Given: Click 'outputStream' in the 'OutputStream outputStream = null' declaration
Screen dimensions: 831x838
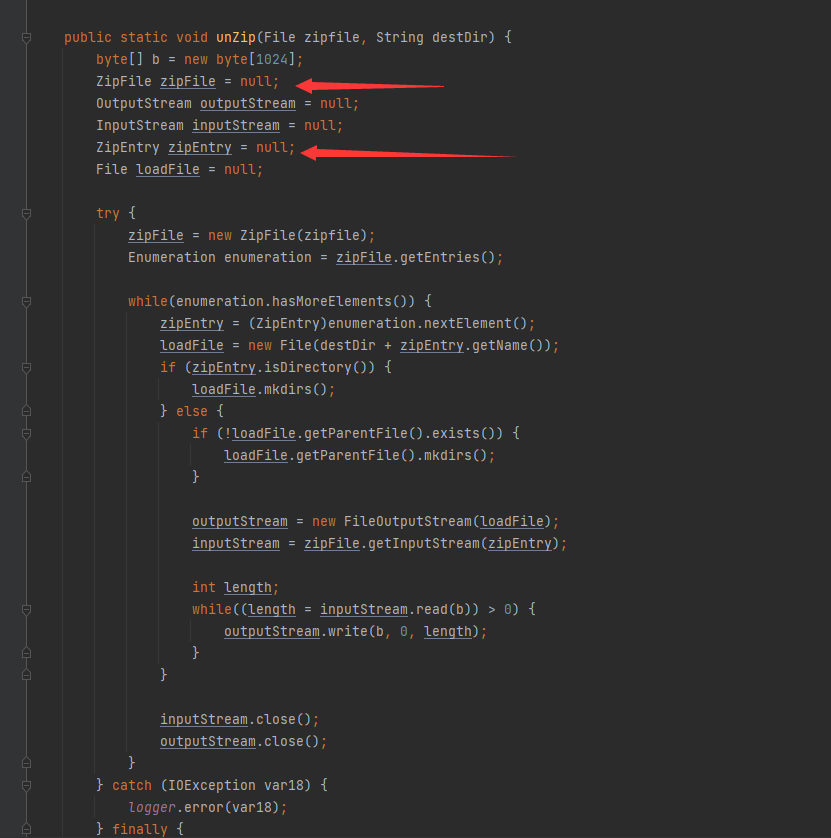Looking at the screenshot, I should coord(247,103).
